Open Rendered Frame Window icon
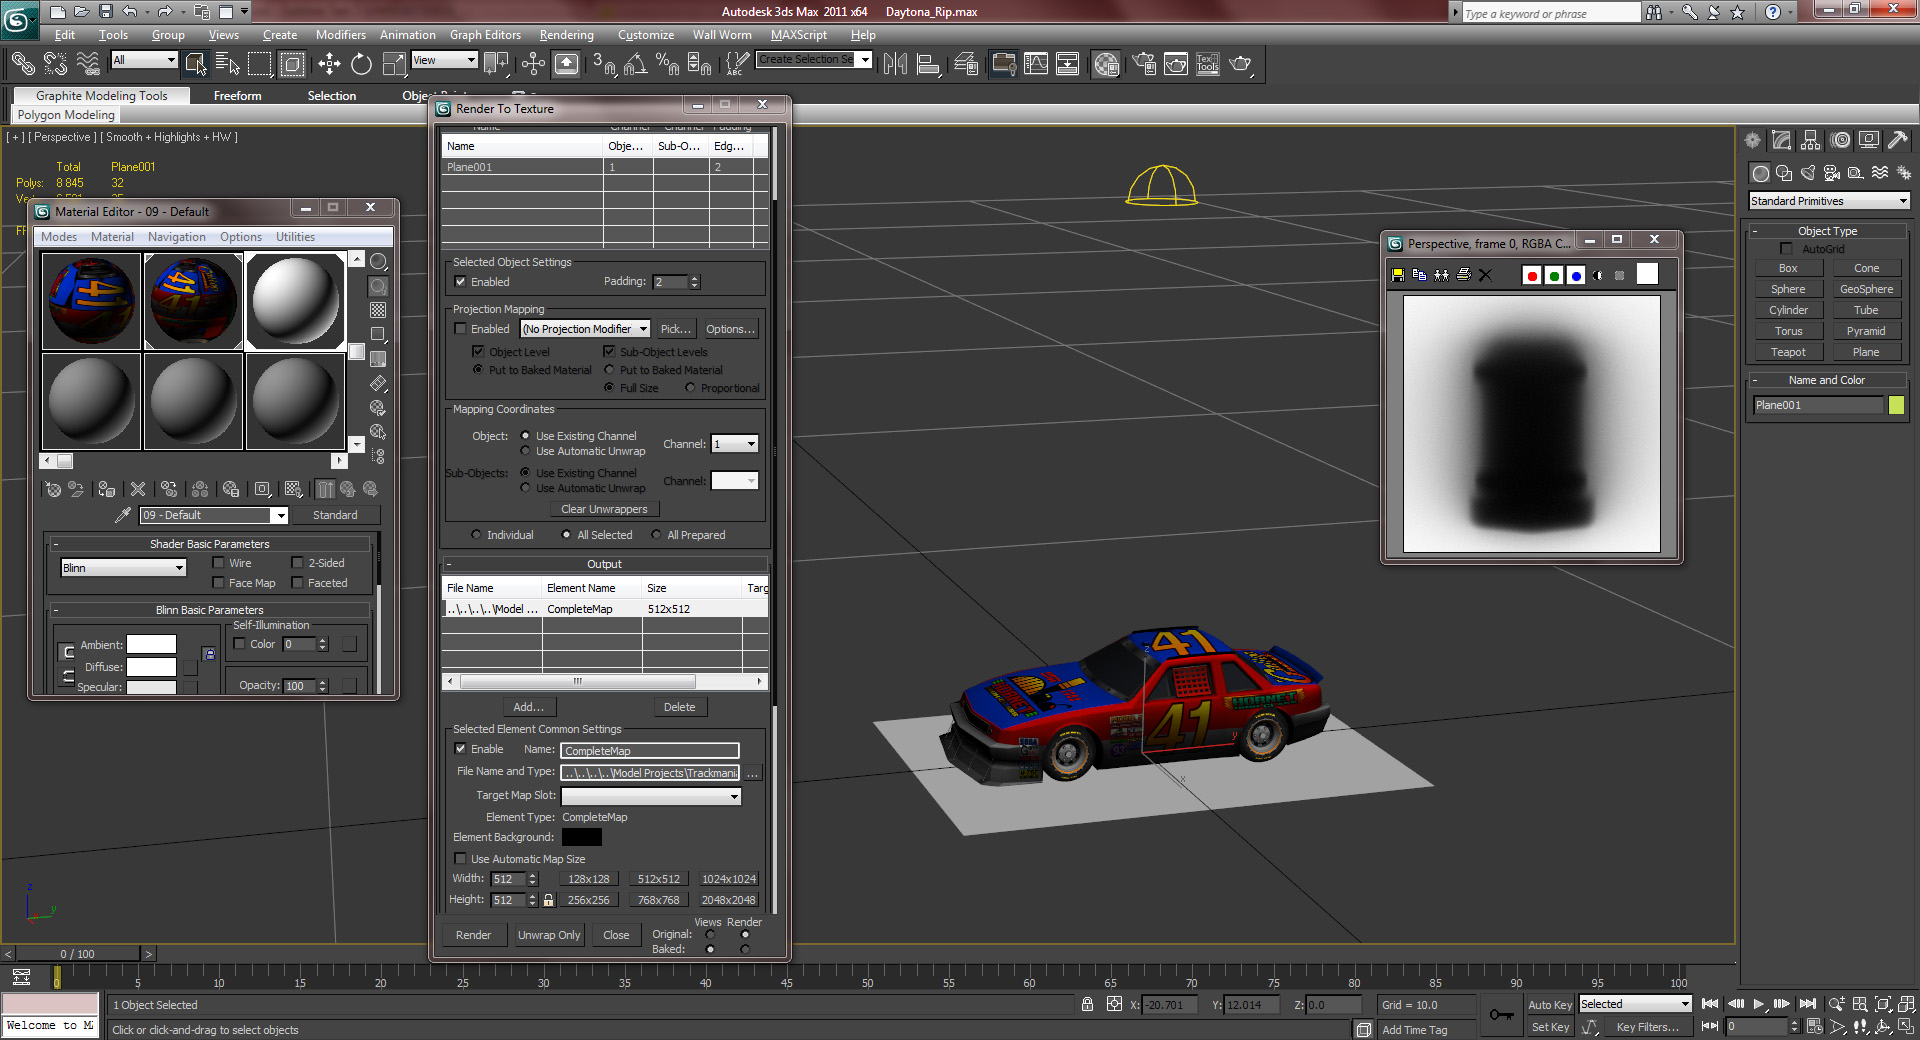Viewport: 1920px width, 1040px height. coord(1176,64)
